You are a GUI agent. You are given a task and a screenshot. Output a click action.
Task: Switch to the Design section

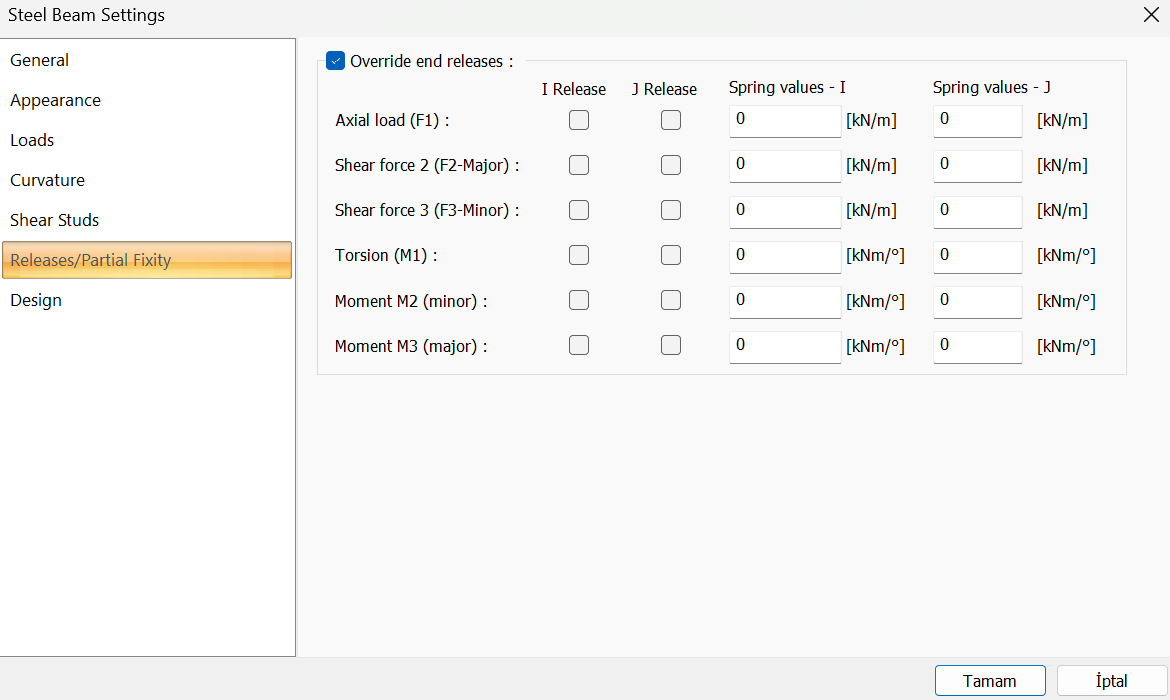[x=36, y=300]
